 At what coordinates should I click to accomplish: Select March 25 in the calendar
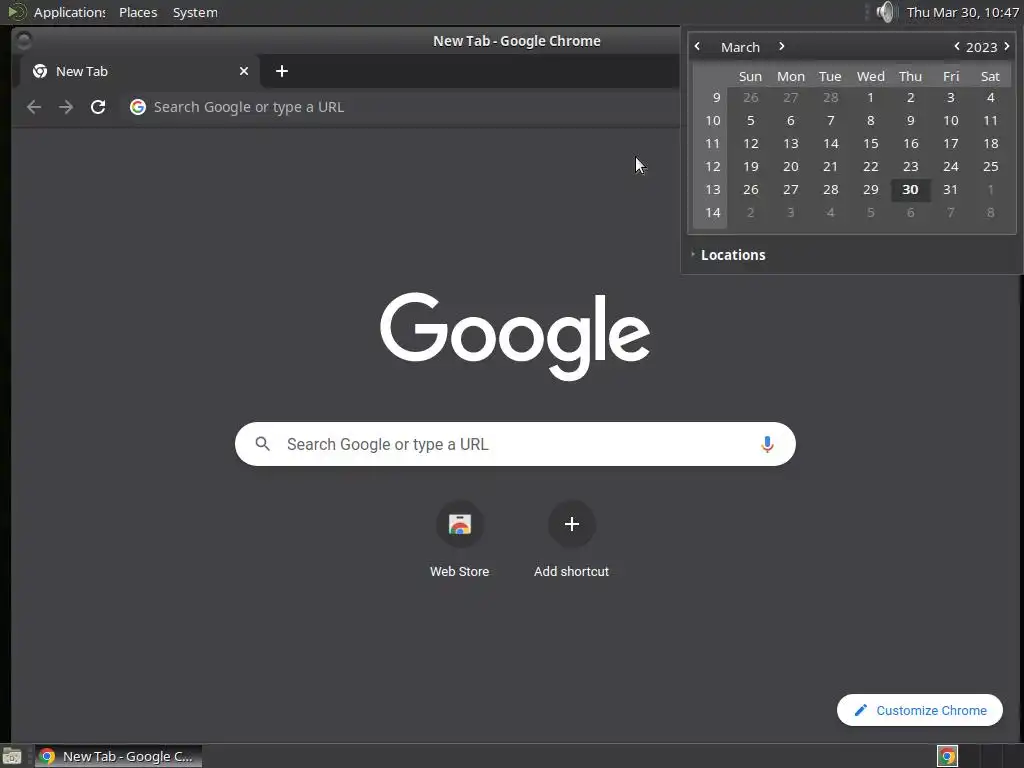991,167
